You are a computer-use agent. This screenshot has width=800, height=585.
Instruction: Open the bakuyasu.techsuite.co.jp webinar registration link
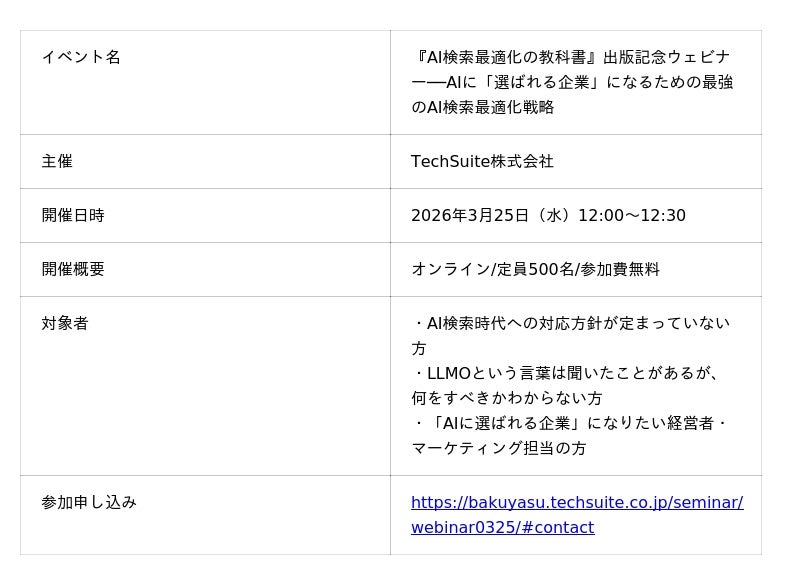point(576,503)
